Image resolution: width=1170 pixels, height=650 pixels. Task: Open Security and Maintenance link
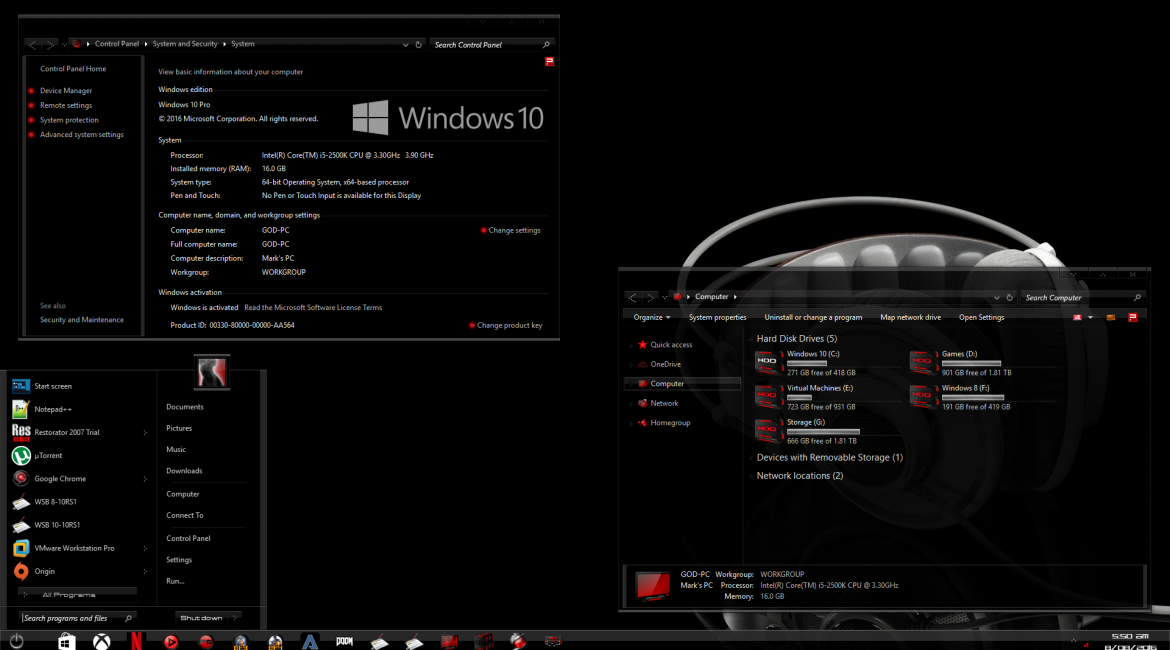click(81, 319)
